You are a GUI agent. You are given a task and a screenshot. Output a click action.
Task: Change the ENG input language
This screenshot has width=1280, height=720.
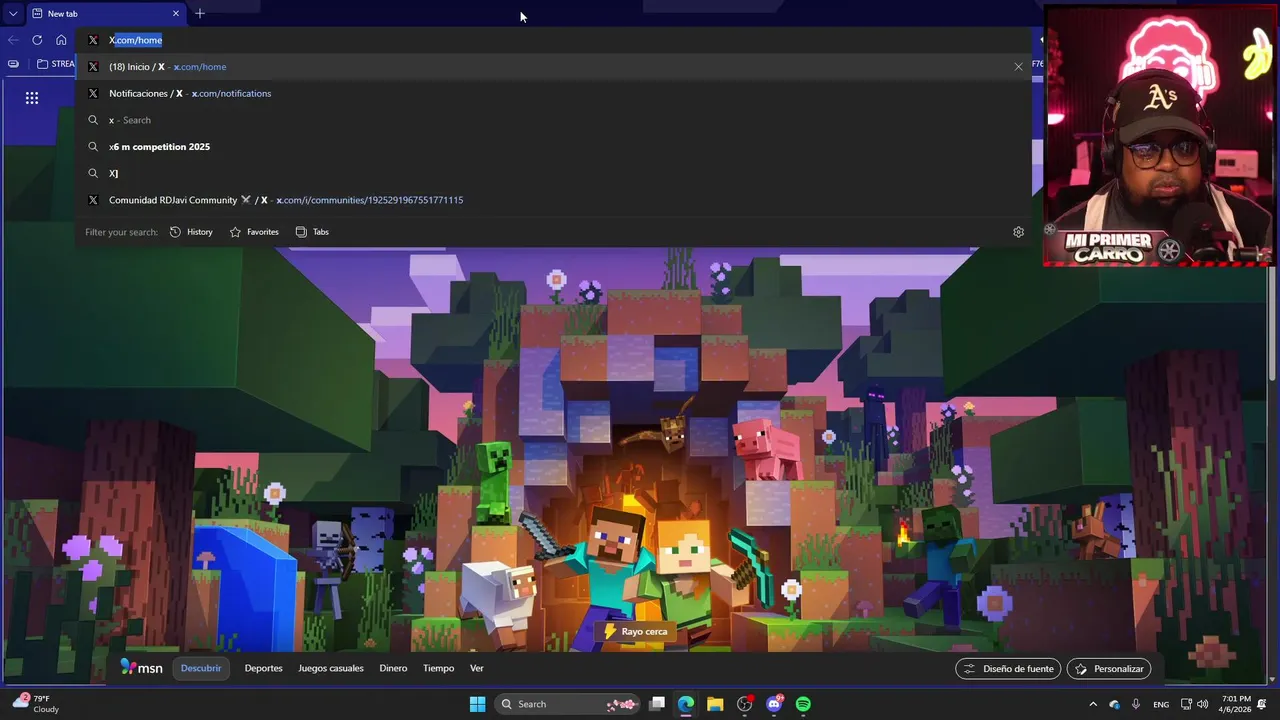[x=1161, y=704]
